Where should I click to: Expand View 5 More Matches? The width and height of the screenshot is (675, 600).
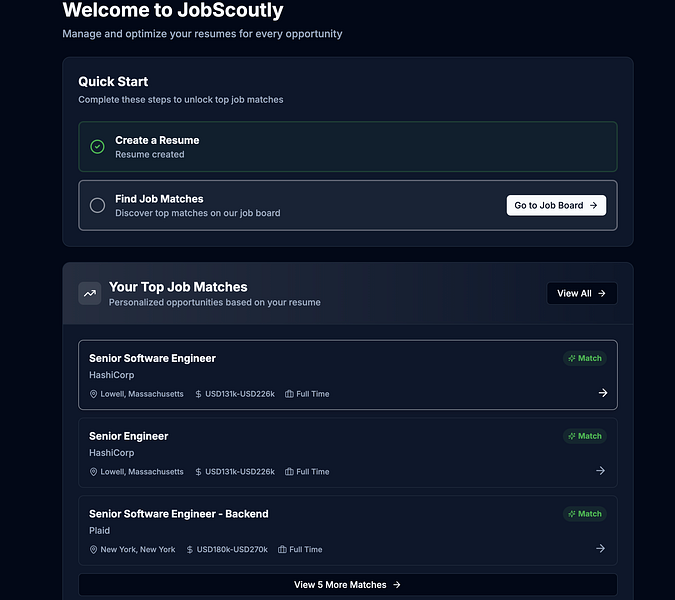(348, 585)
